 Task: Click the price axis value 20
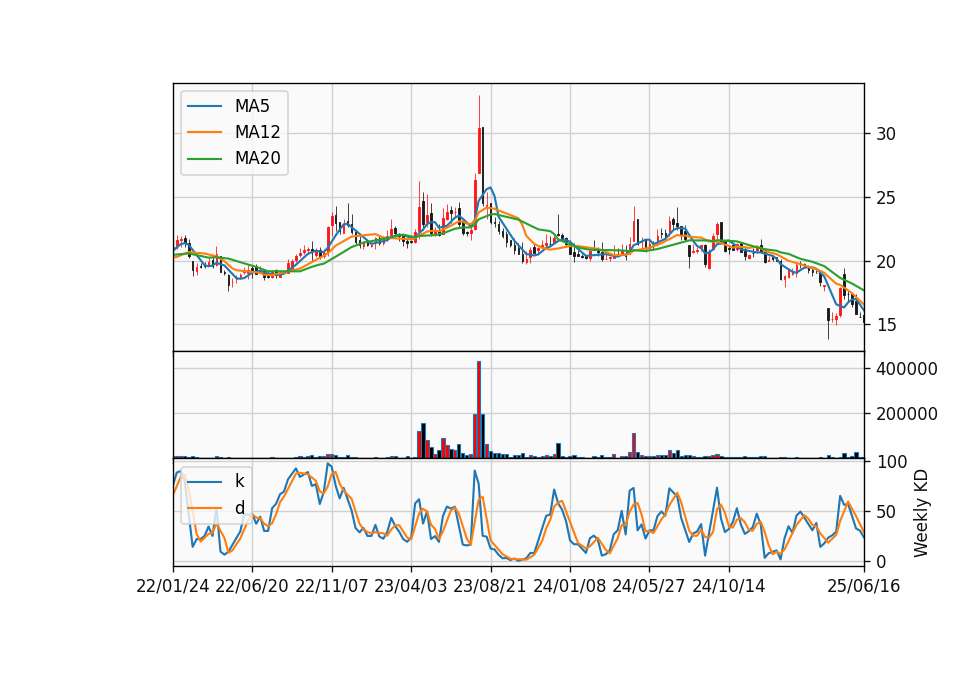click(x=886, y=261)
